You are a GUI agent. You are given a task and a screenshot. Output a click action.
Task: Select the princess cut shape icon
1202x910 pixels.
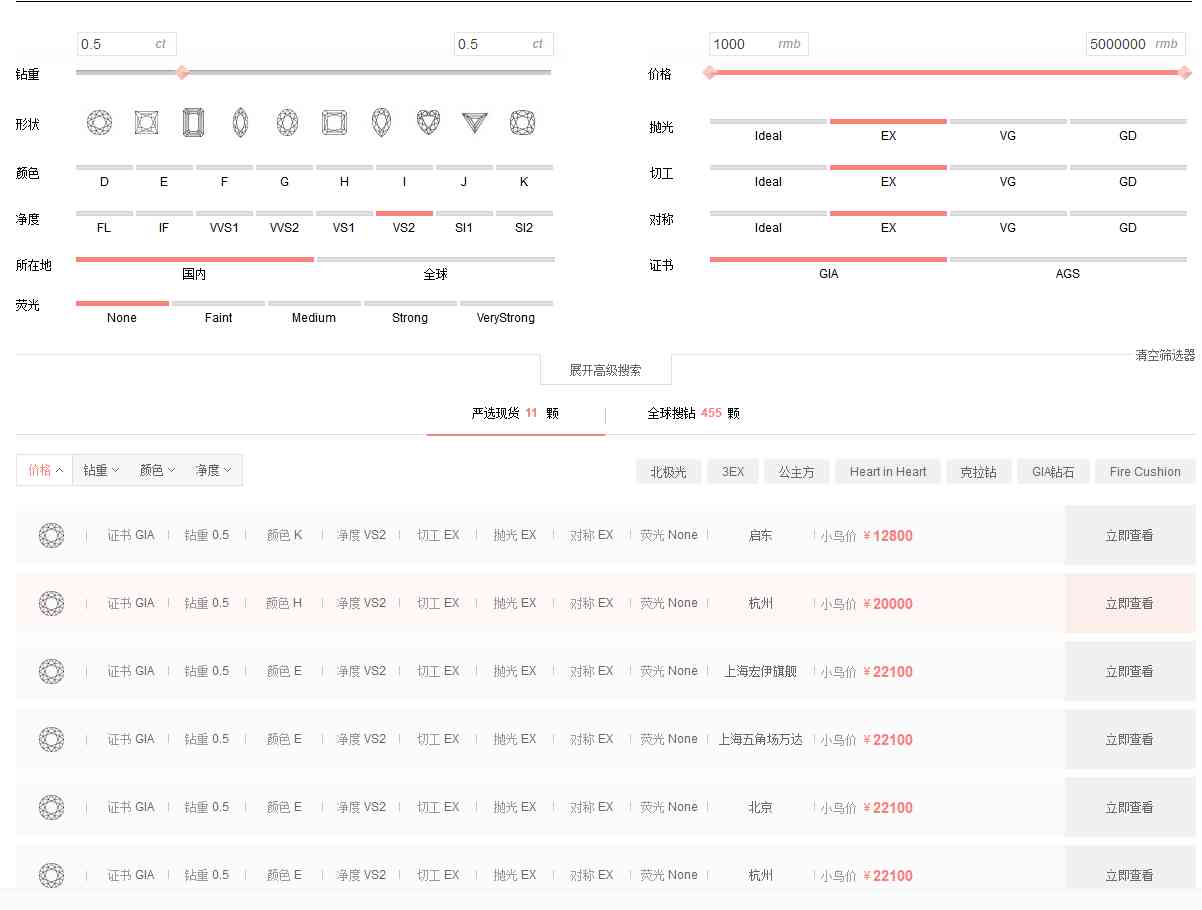click(x=145, y=122)
